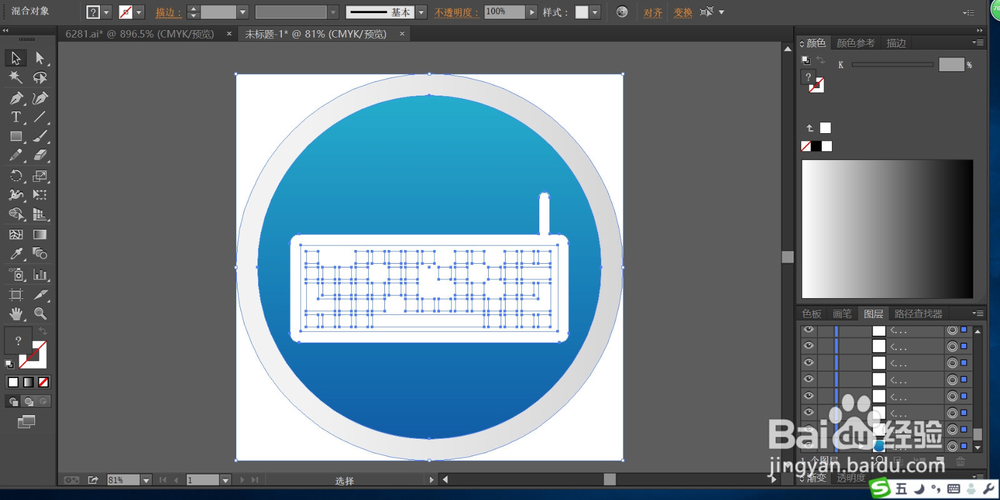The height and width of the screenshot is (500, 1000).
Task: Select the Magic Wand tool
Action: [16, 78]
